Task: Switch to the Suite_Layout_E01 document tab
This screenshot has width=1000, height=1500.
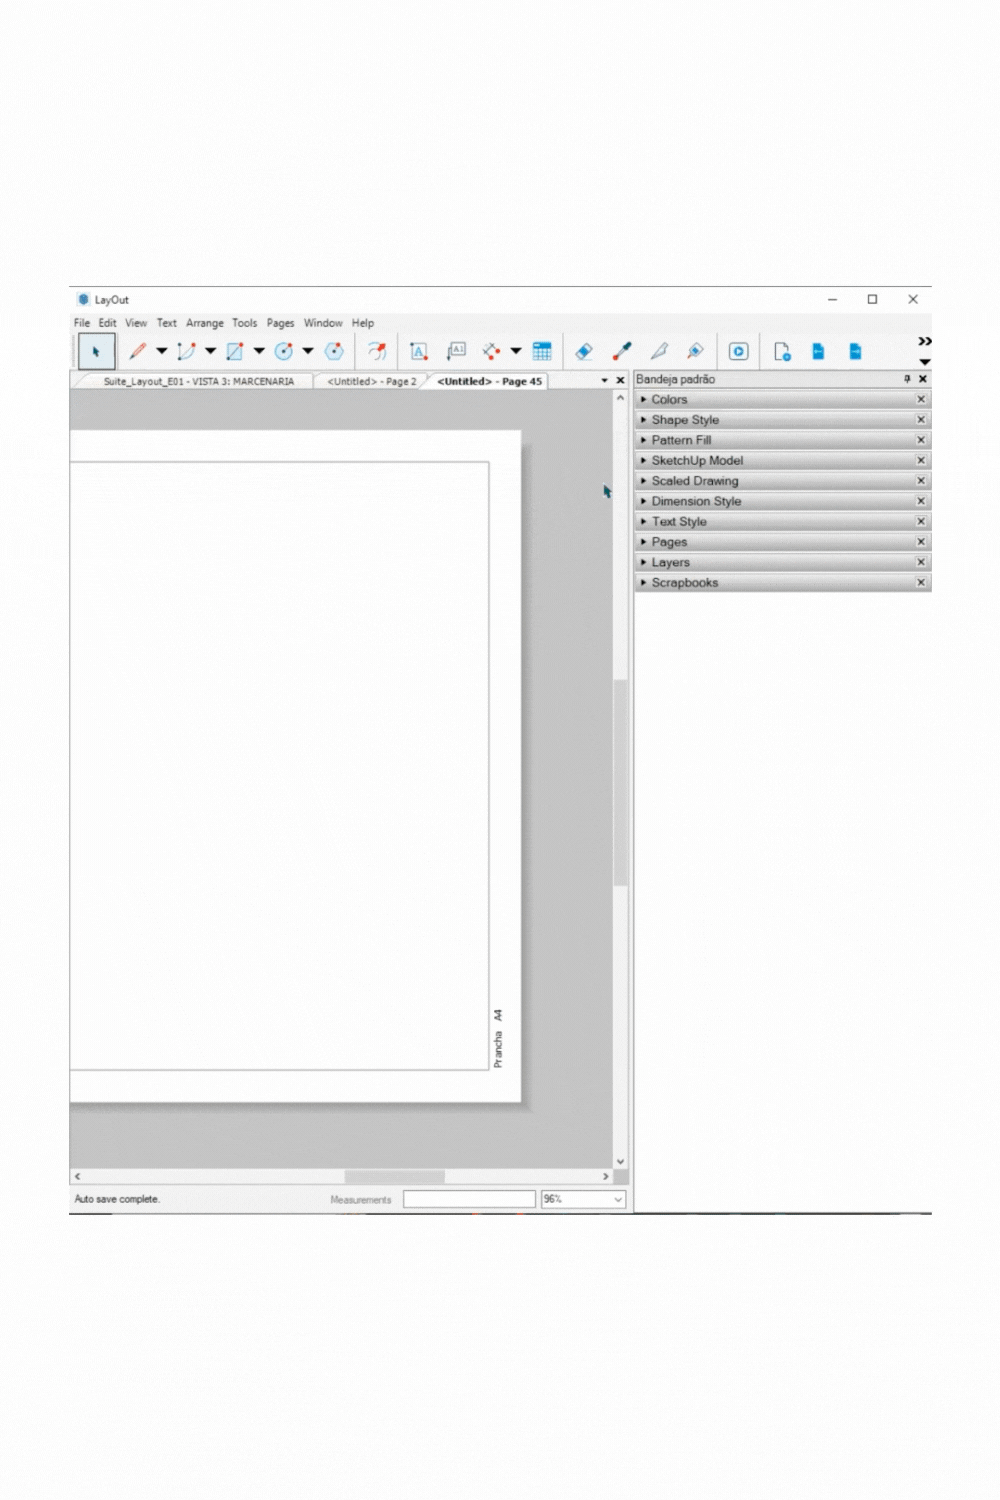Action: tap(198, 381)
